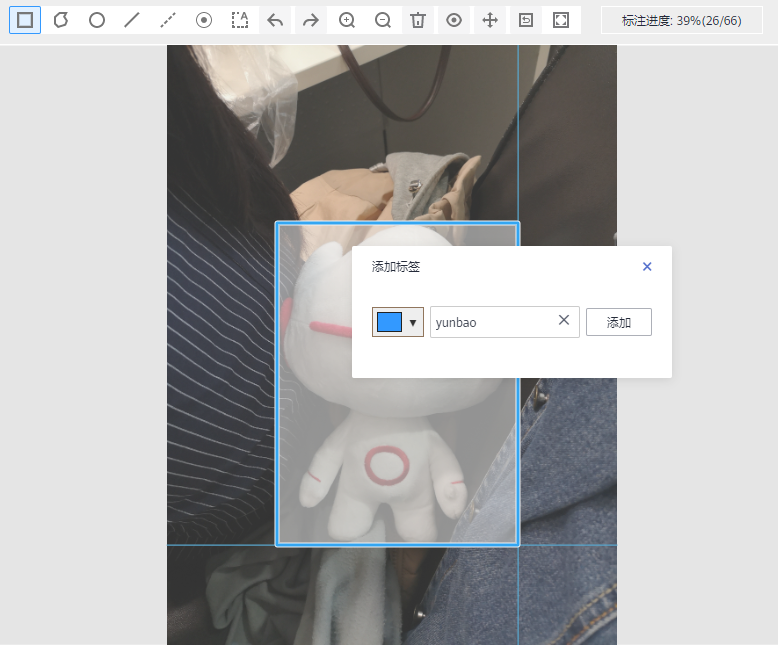Viewport: 778px width, 645px height.
Task: Select the text region tool
Action: click(x=240, y=20)
